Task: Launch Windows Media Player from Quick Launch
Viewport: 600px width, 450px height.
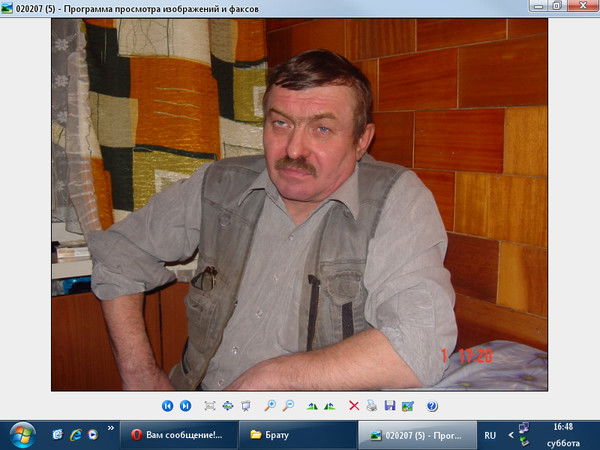Action: click(93, 434)
